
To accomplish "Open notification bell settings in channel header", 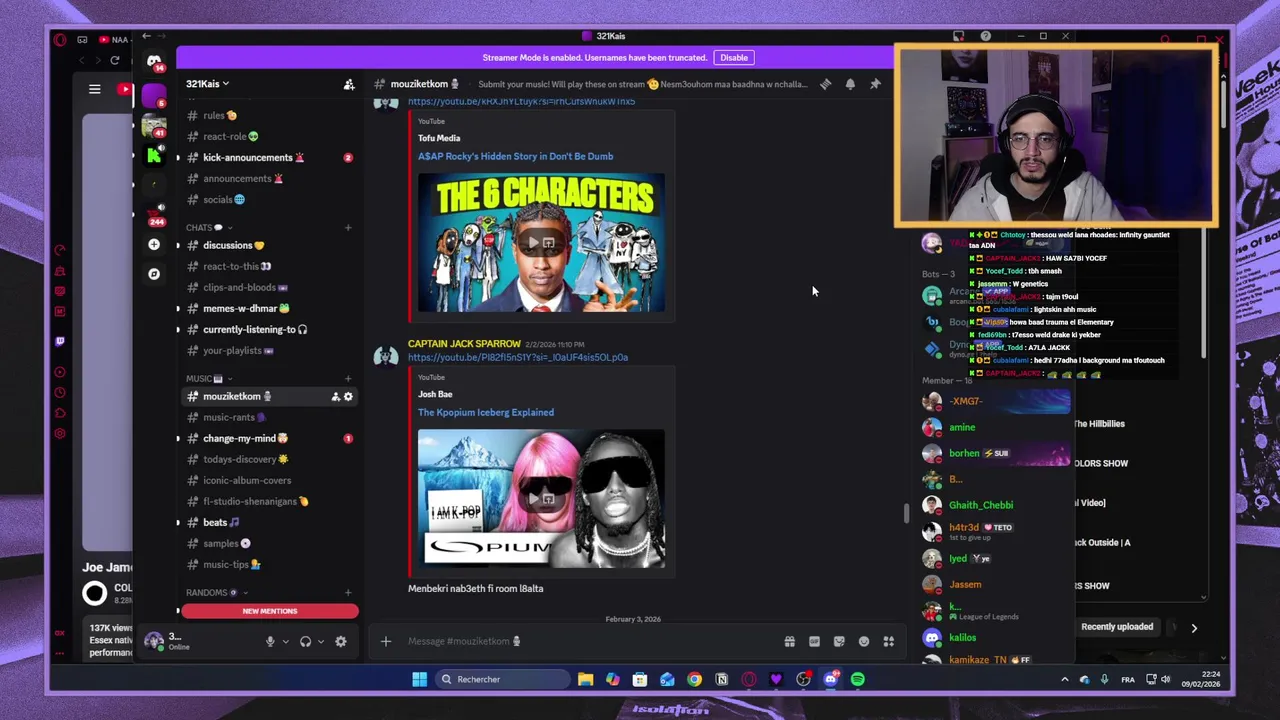I will tap(850, 84).
